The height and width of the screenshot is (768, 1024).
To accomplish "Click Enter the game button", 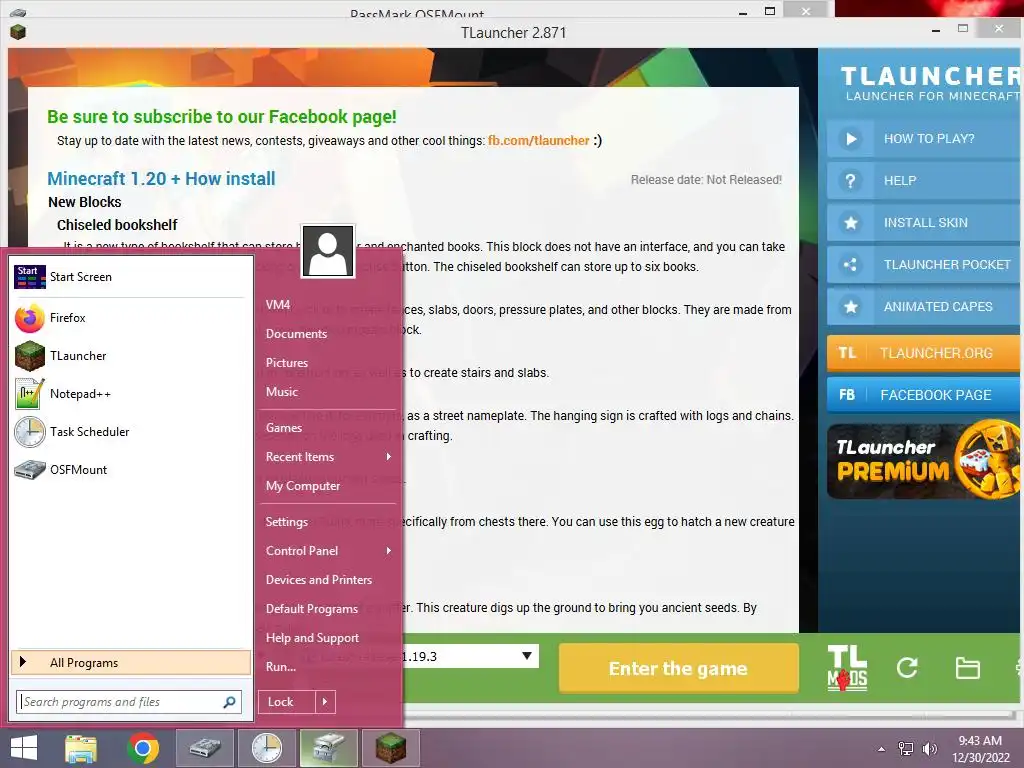I will pos(679,668).
